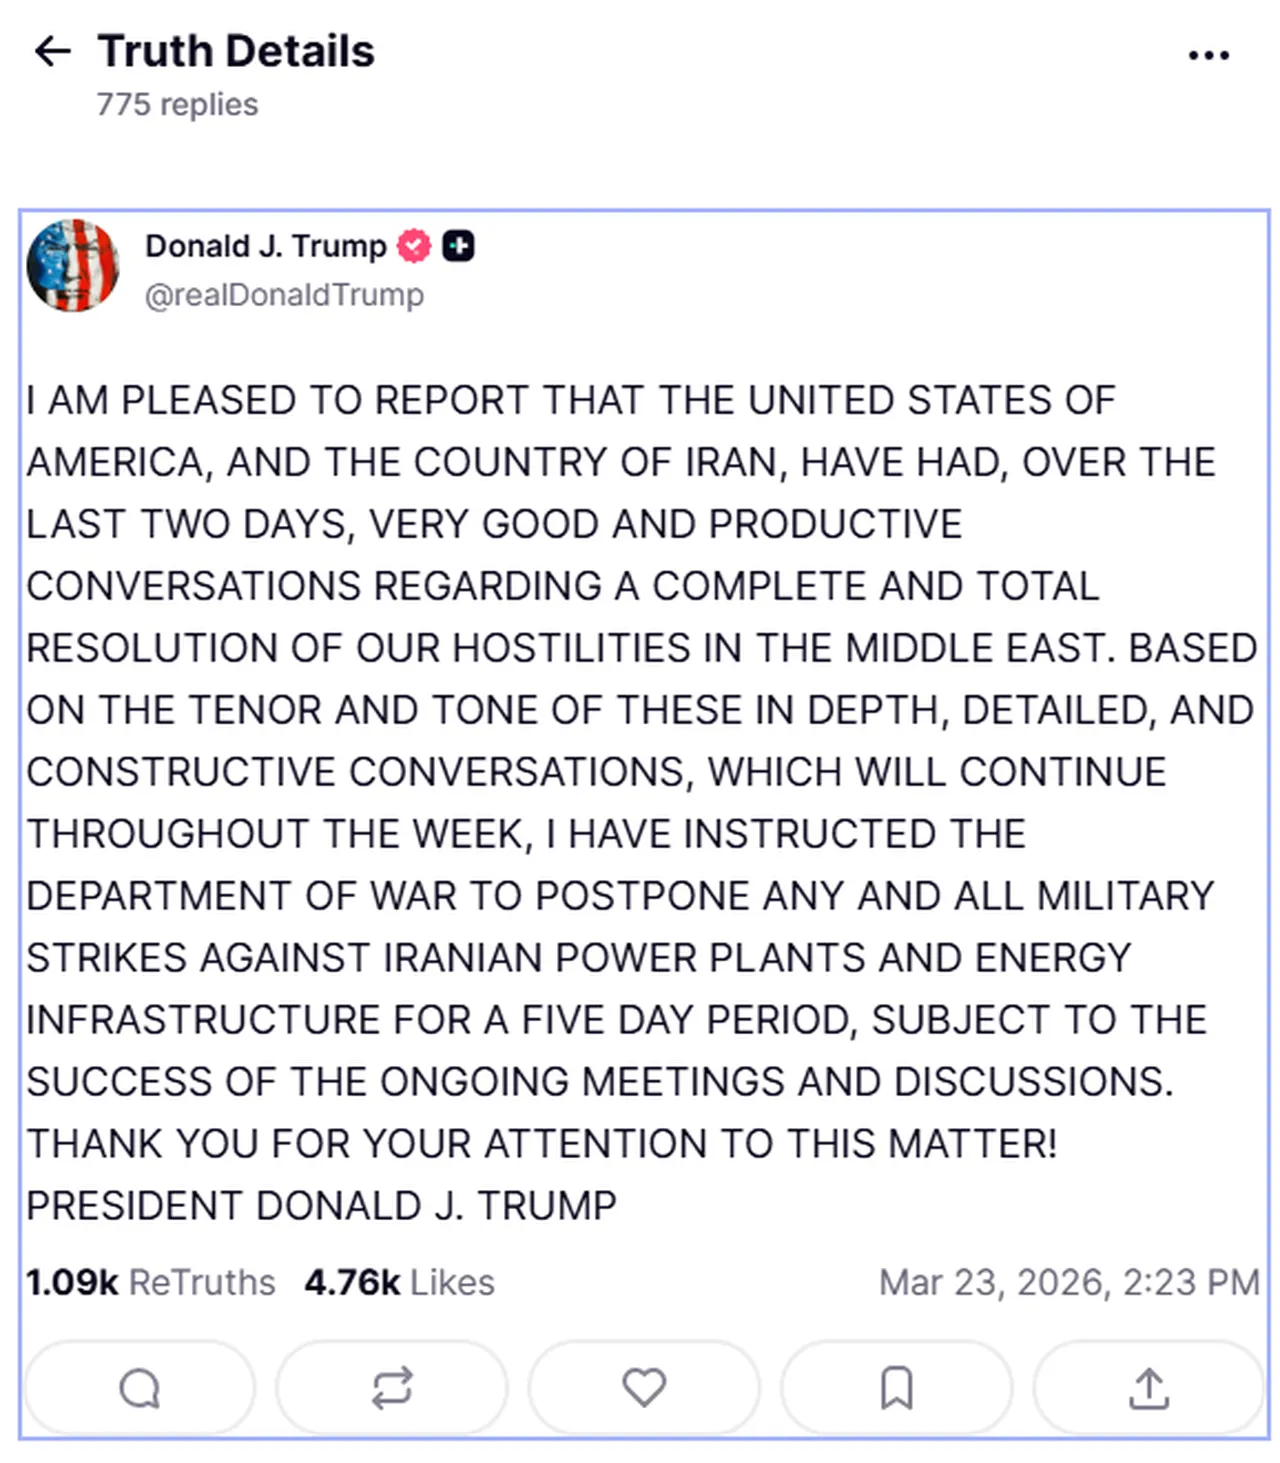View the 775 replies

click(x=176, y=103)
